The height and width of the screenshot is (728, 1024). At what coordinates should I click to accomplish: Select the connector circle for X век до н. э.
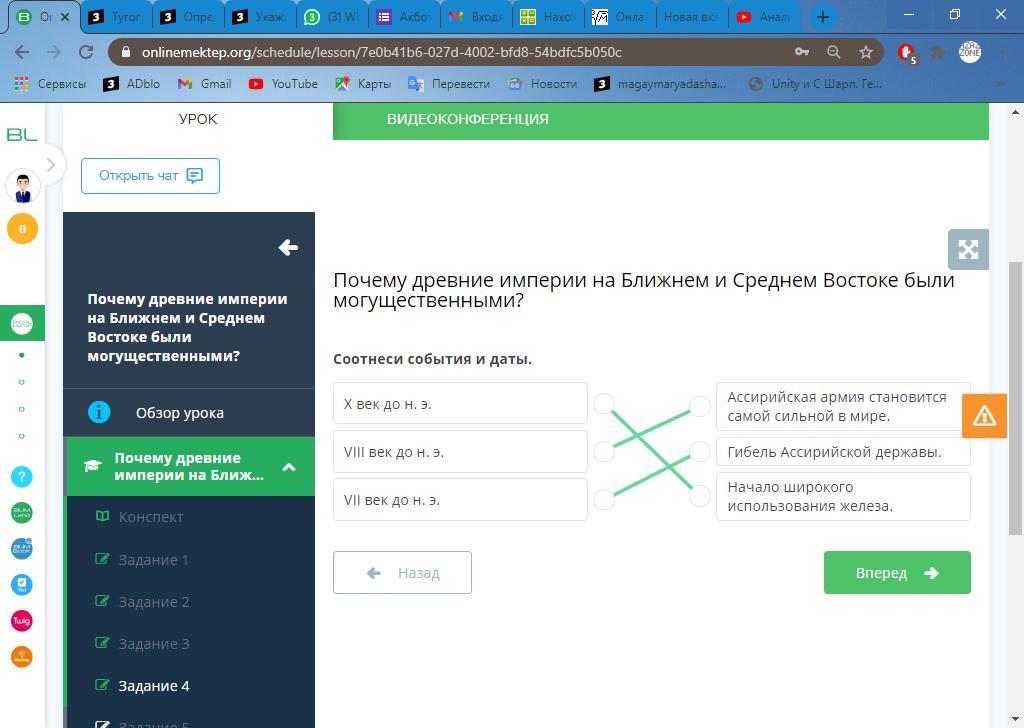pyautogui.click(x=604, y=404)
